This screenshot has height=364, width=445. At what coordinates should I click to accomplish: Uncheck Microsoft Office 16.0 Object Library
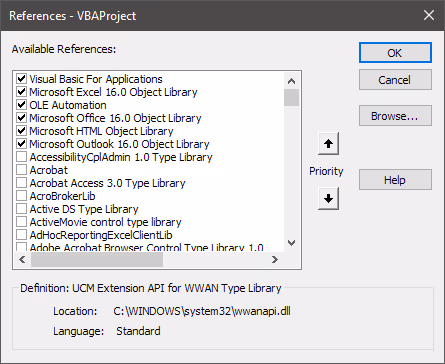22,118
